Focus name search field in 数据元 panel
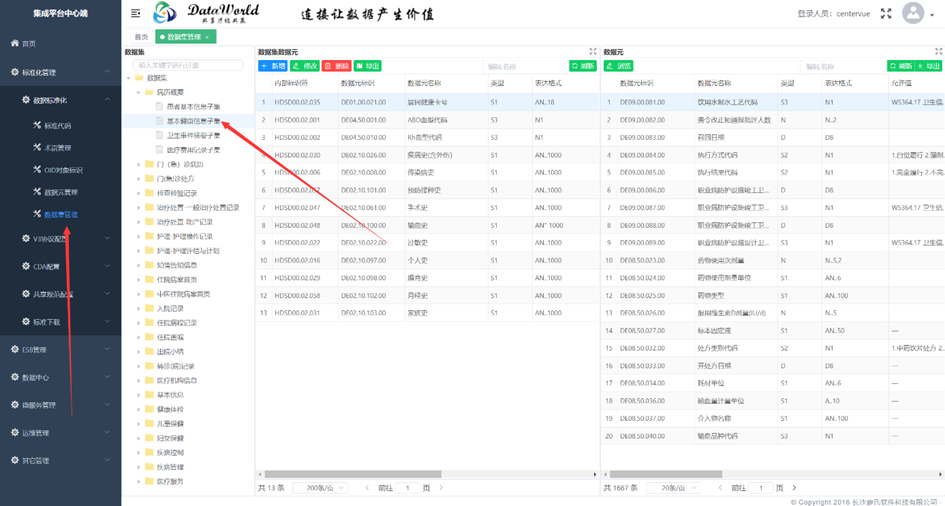The height and width of the screenshot is (506, 945). (843, 66)
